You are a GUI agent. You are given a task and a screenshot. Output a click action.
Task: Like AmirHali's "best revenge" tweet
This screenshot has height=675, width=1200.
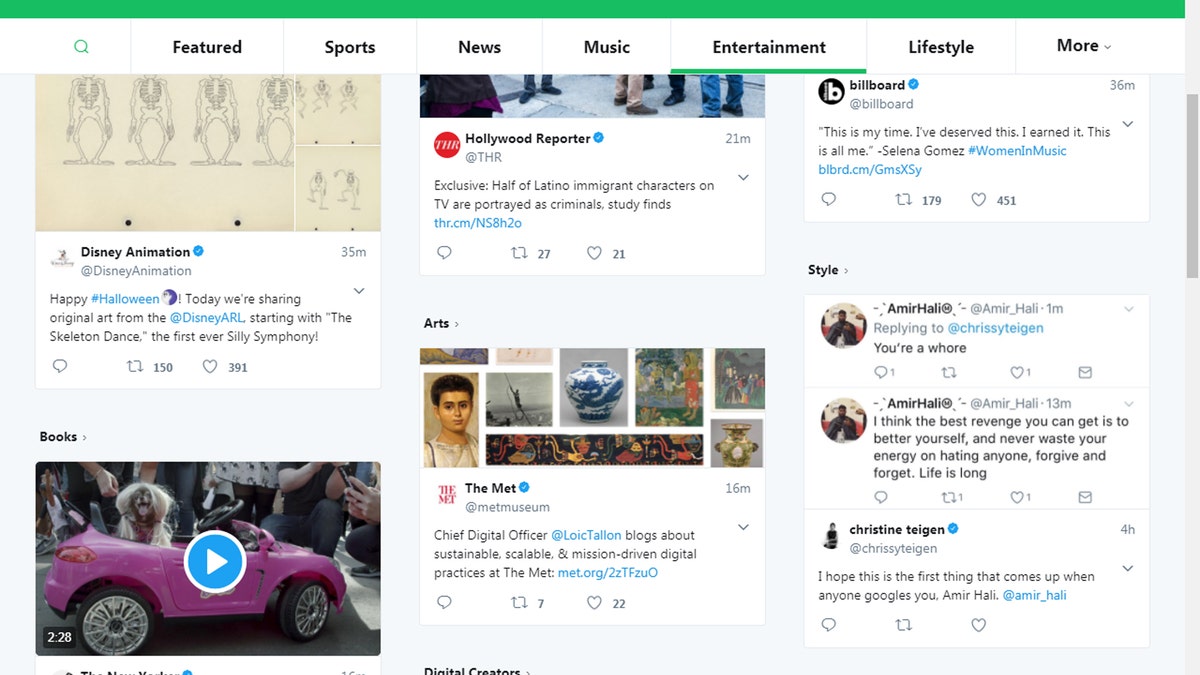(x=1016, y=497)
